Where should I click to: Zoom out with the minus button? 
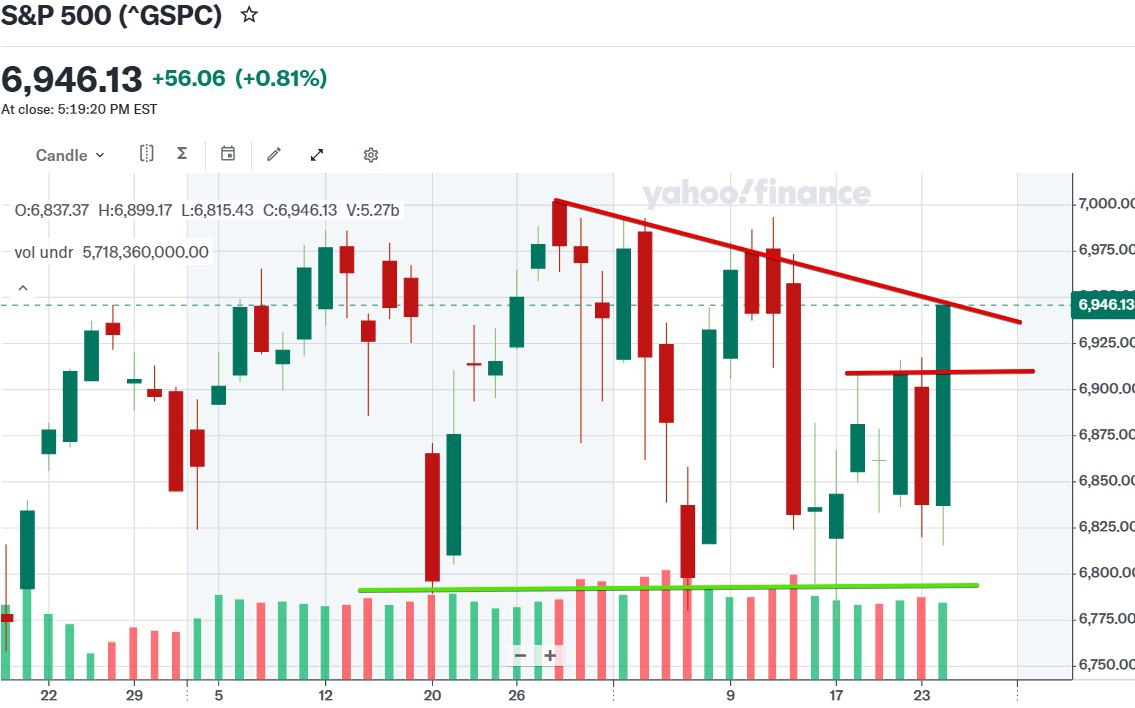coord(520,656)
